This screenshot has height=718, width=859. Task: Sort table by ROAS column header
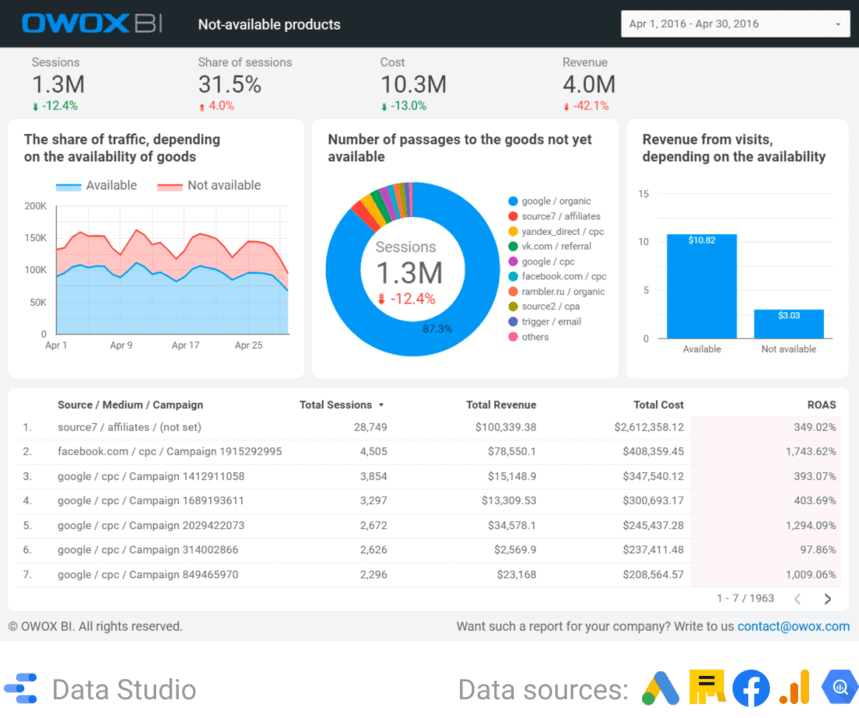tap(821, 405)
